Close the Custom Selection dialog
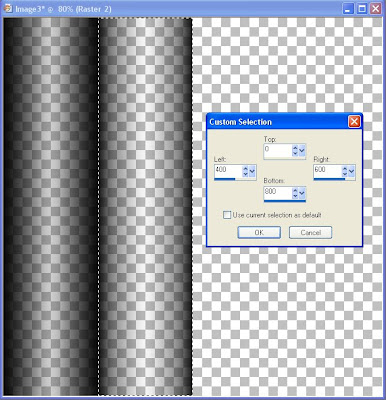This screenshot has width=386, height=400. pyautogui.click(x=354, y=122)
